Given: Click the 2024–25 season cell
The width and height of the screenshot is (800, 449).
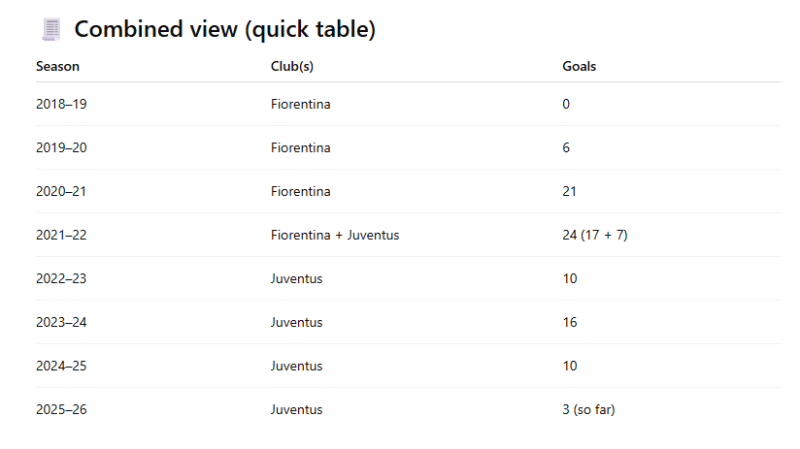Looking at the screenshot, I should coord(61,366).
